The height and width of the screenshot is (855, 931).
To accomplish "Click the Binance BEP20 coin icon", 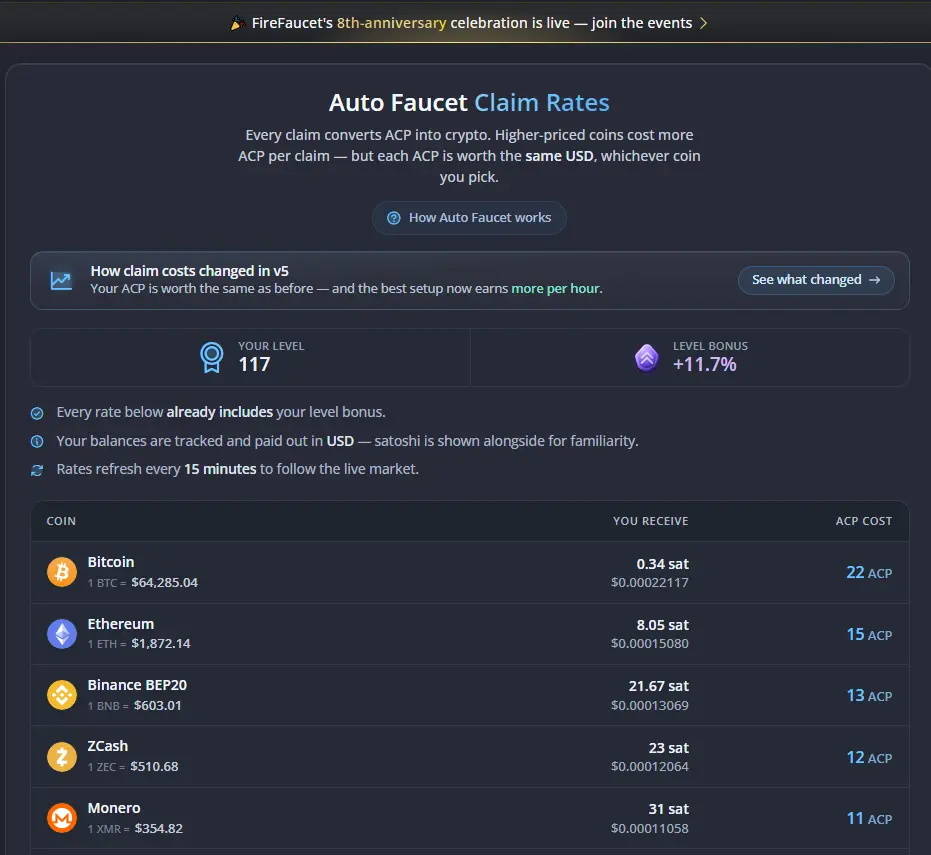I will [x=62, y=695].
